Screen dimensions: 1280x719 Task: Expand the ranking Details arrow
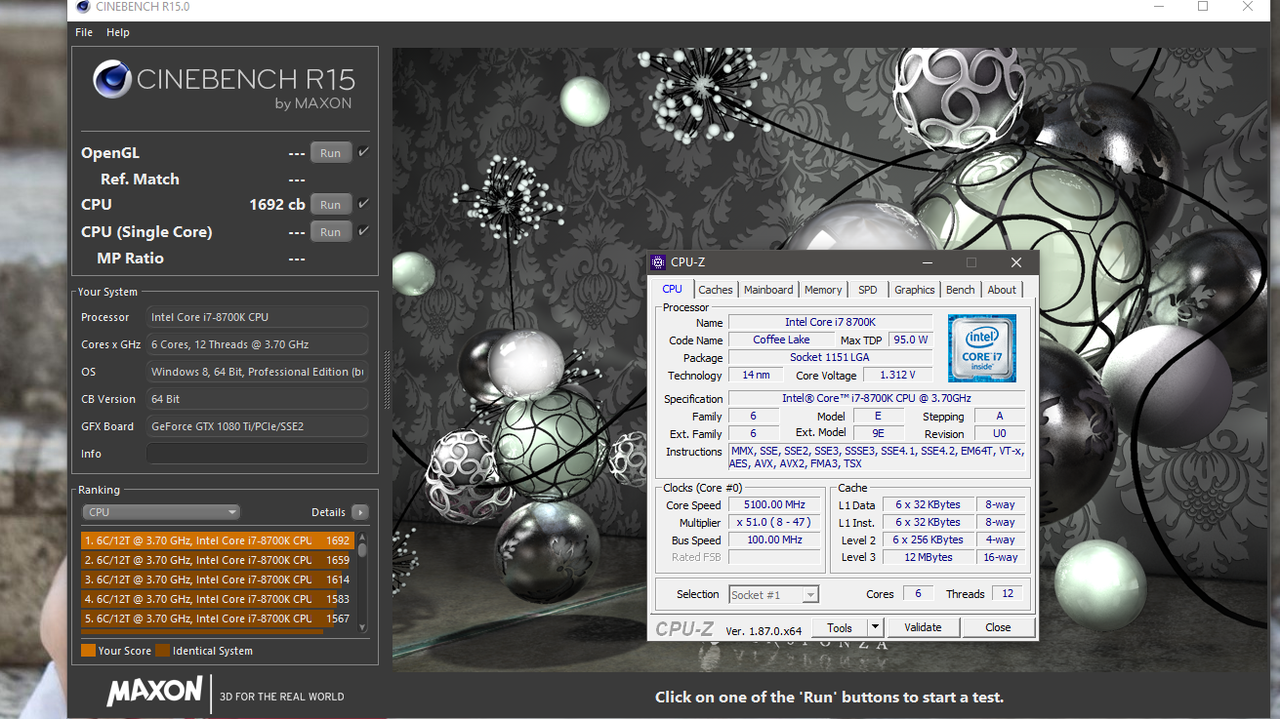pos(360,512)
